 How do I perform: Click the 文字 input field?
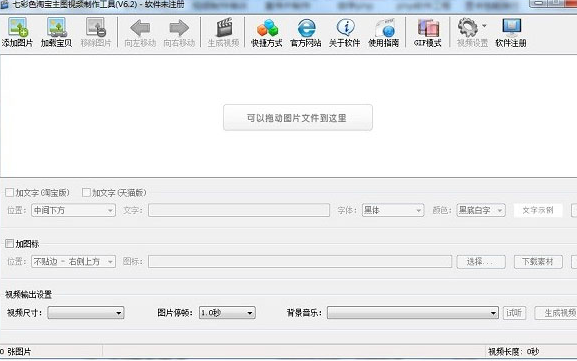(x=239, y=210)
